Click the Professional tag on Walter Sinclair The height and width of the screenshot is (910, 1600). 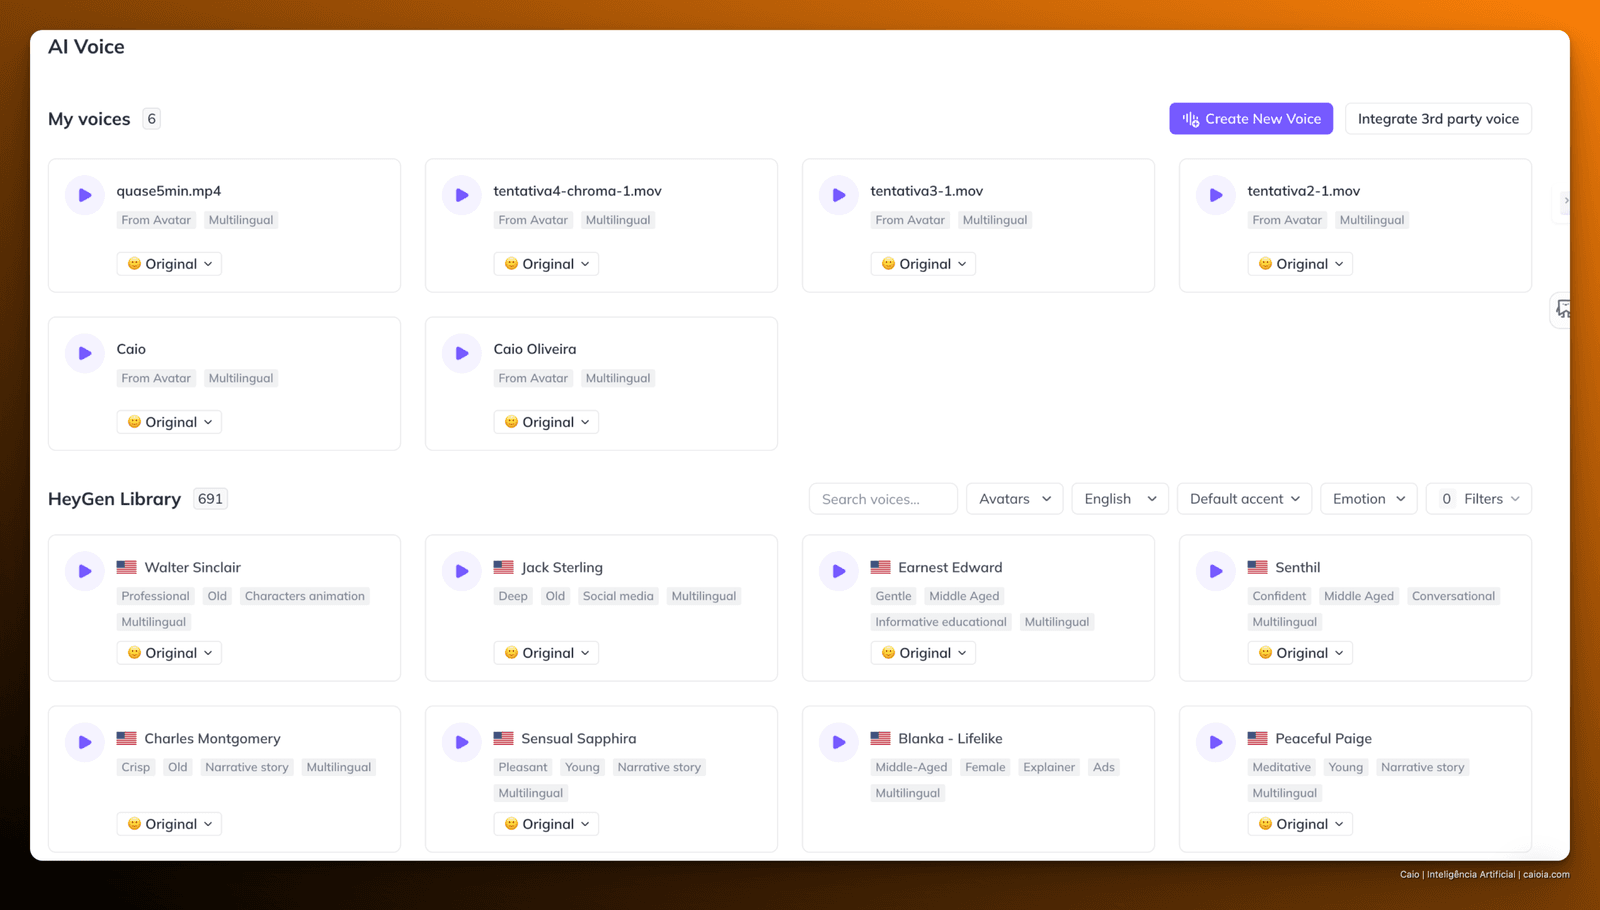(x=155, y=596)
